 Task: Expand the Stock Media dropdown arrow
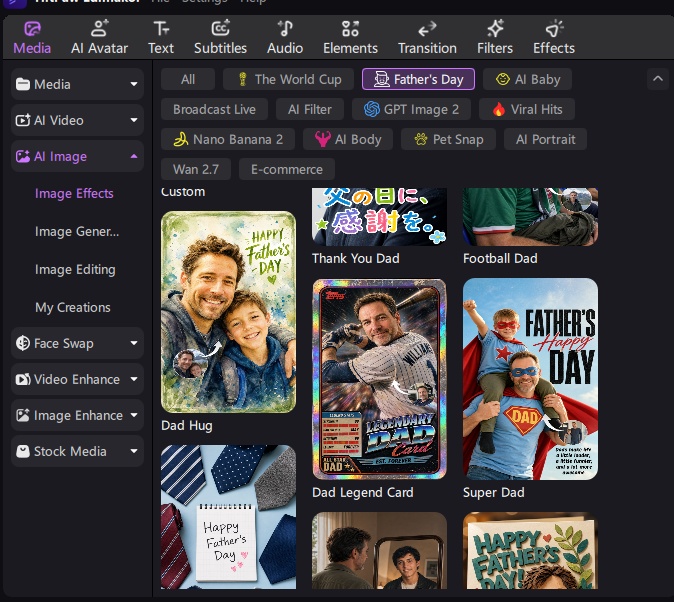(134, 451)
